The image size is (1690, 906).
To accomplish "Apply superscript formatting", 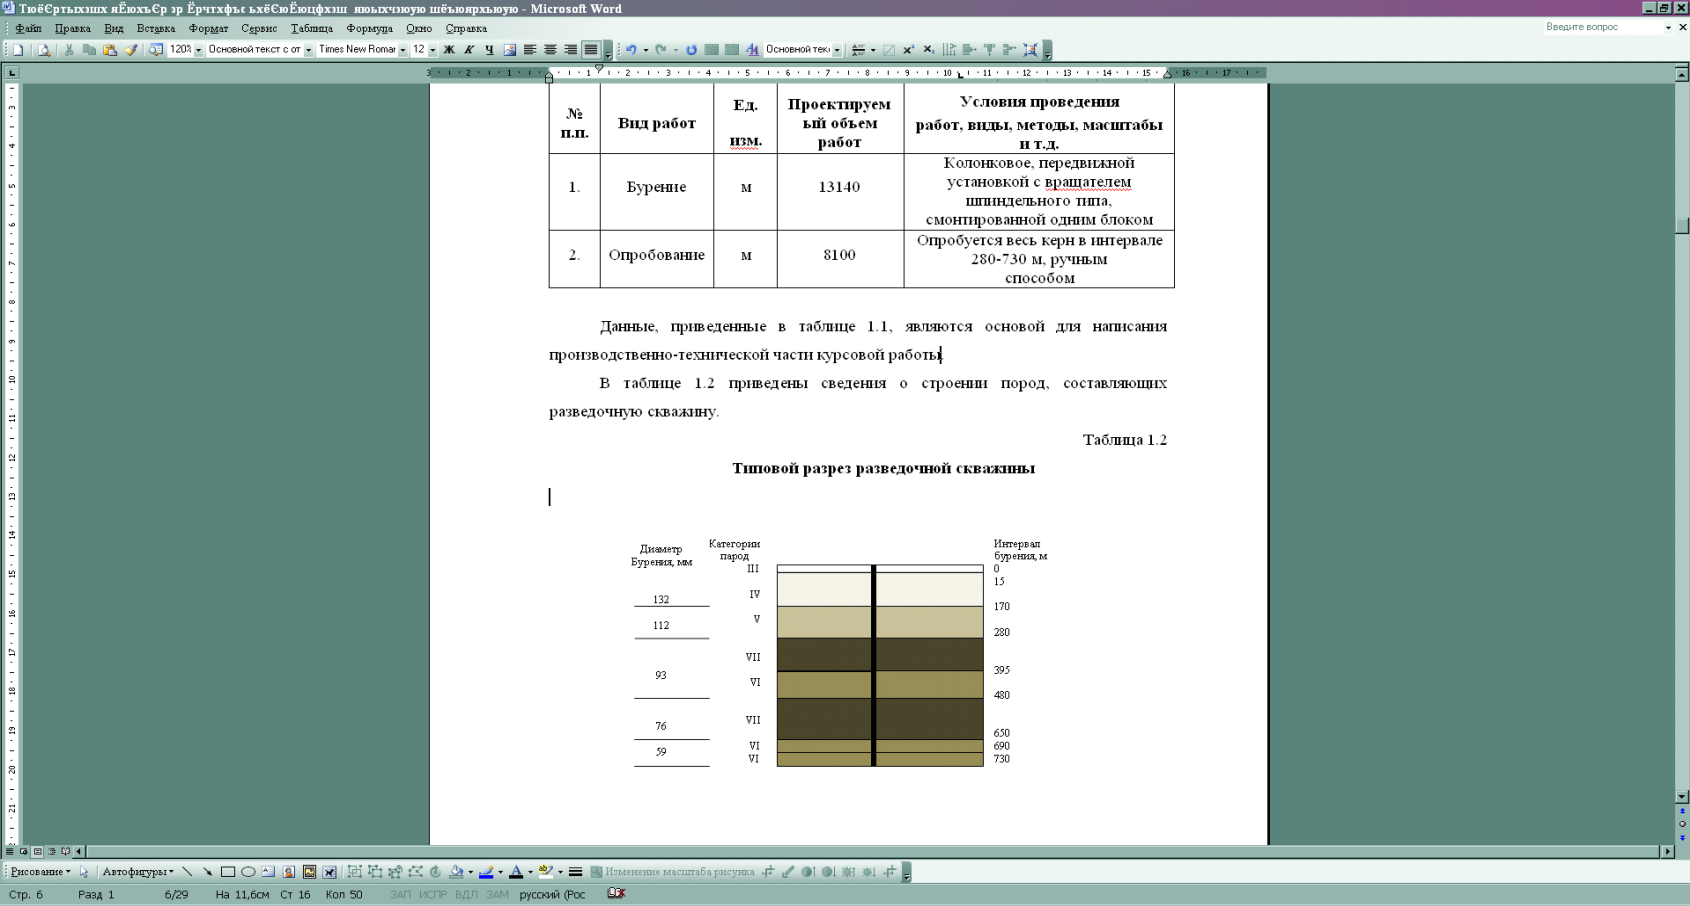I will pos(908,49).
